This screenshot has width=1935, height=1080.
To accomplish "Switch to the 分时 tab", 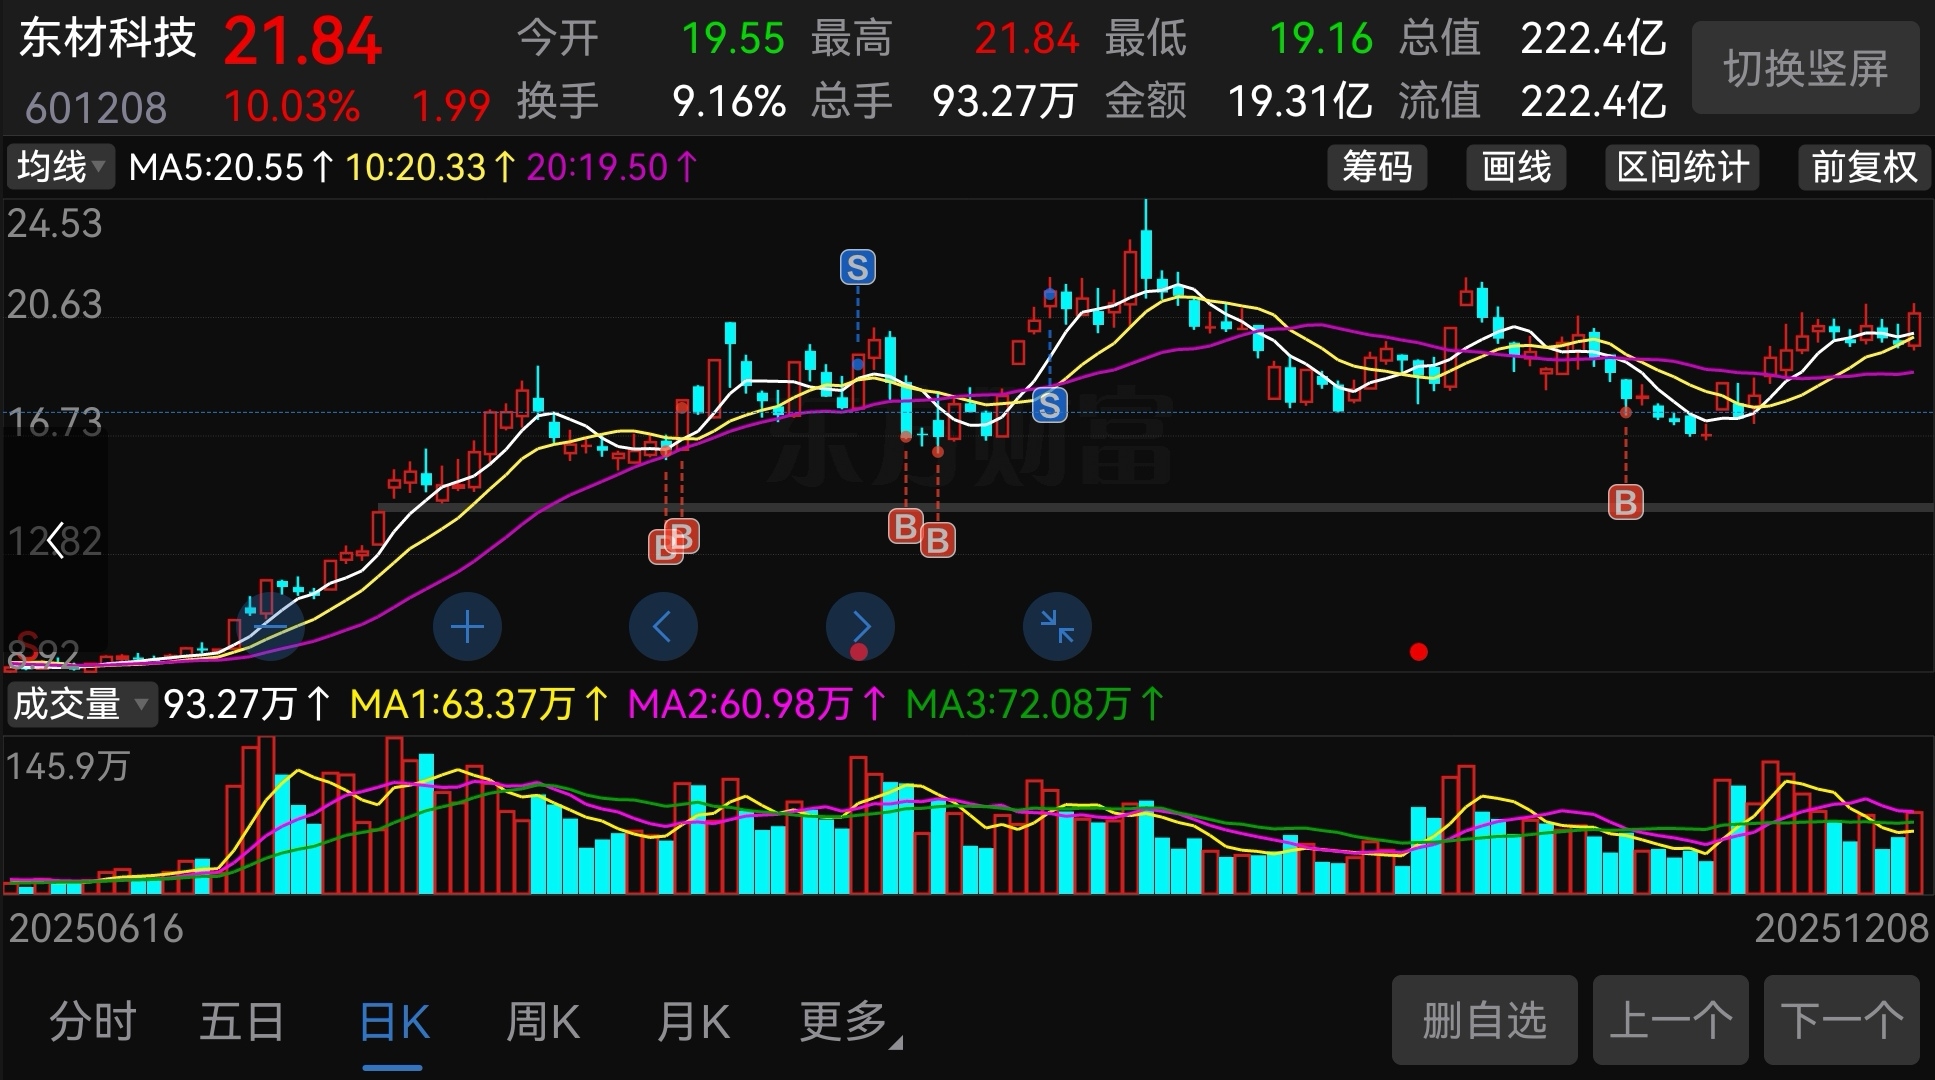I will pos(93,1022).
